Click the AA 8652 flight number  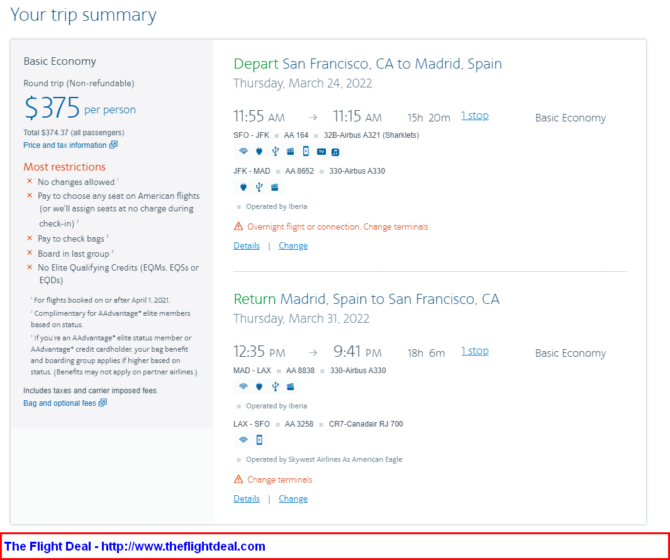click(300, 171)
